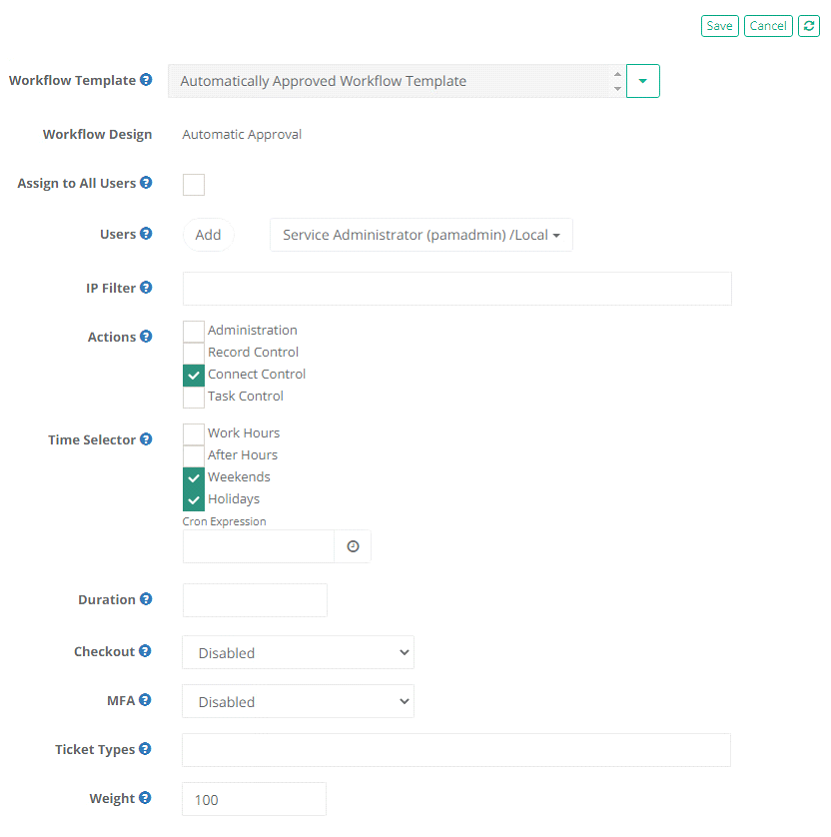Uncheck the Connect Control action
Viewport: 831px width, 837px height.
click(x=193, y=374)
